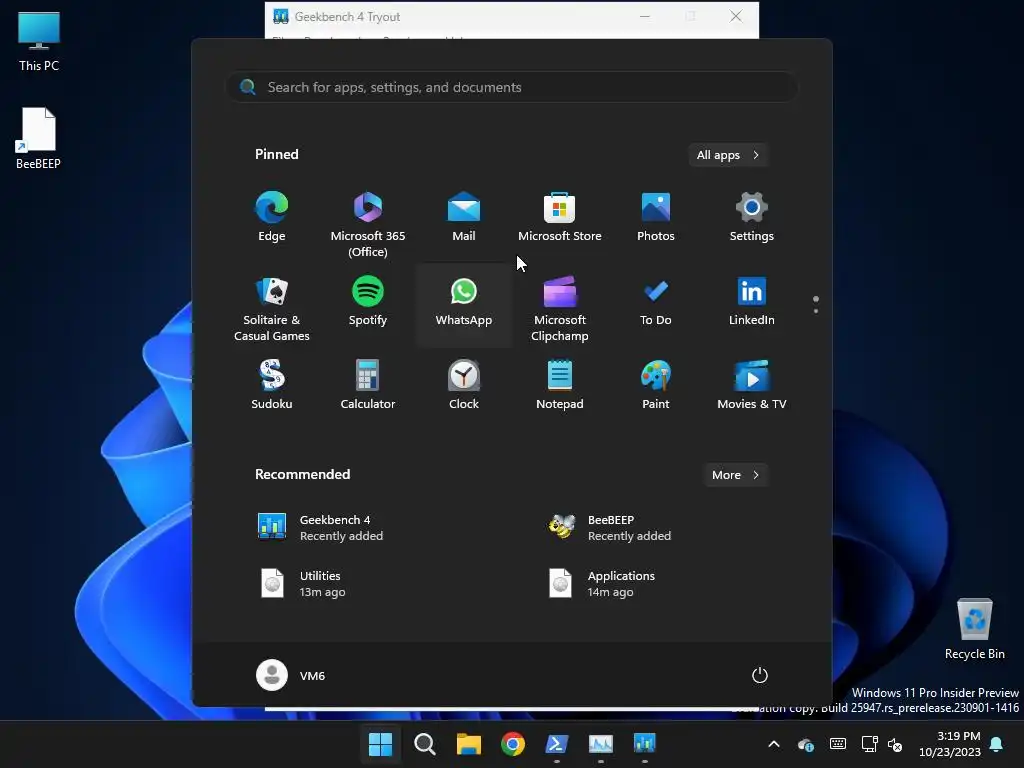Show hidden system tray icons
Viewport: 1024px width, 768px height.
(774, 744)
